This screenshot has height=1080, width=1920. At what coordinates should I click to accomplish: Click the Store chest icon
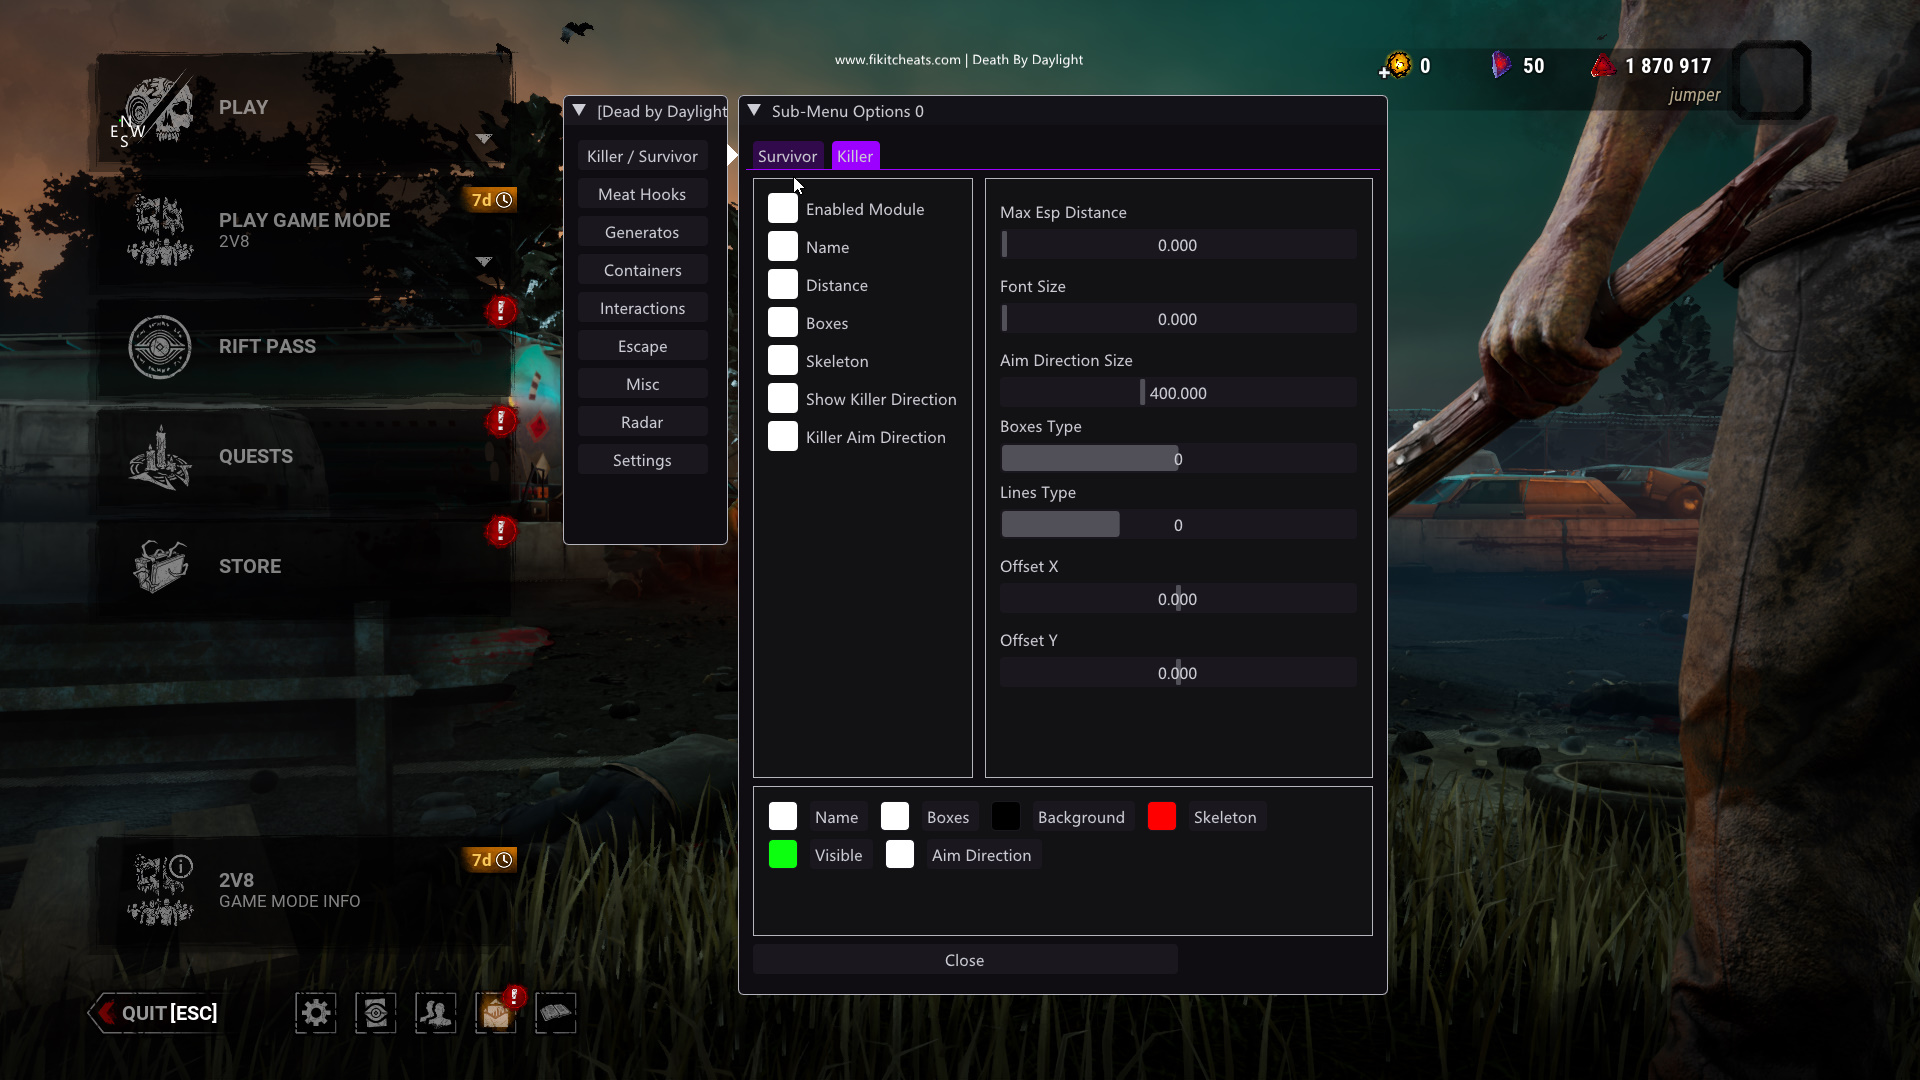pyautogui.click(x=160, y=566)
